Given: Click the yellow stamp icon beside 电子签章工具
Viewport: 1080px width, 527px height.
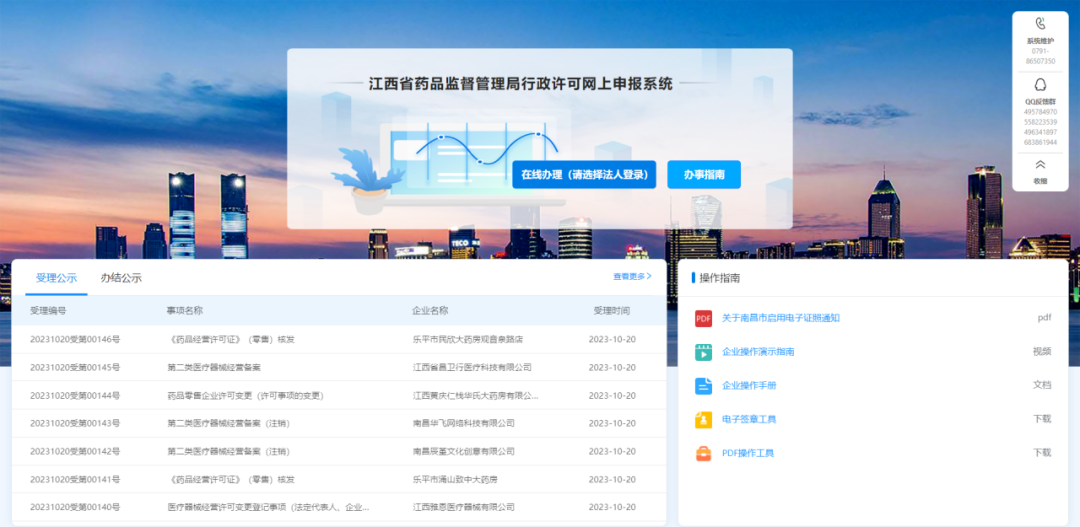Looking at the screenshot, I should [703, 420].
